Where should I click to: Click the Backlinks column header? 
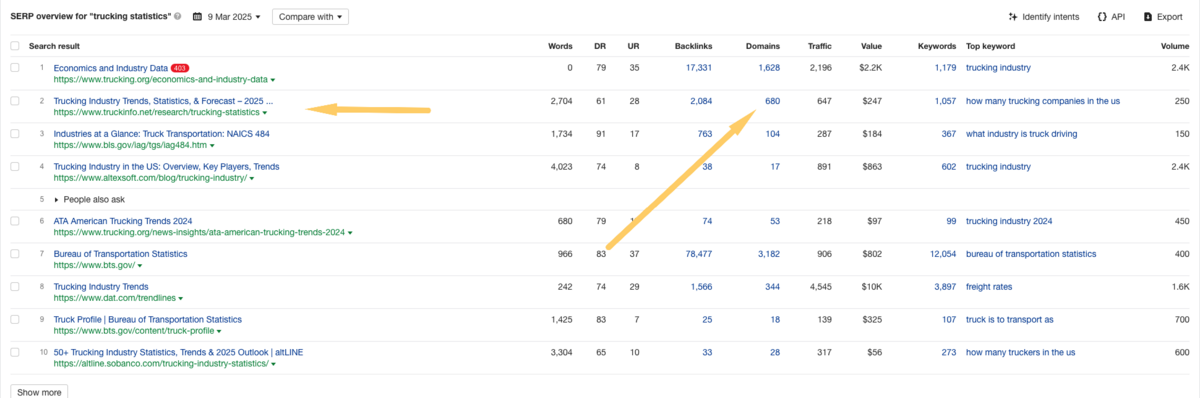(693, 46)
